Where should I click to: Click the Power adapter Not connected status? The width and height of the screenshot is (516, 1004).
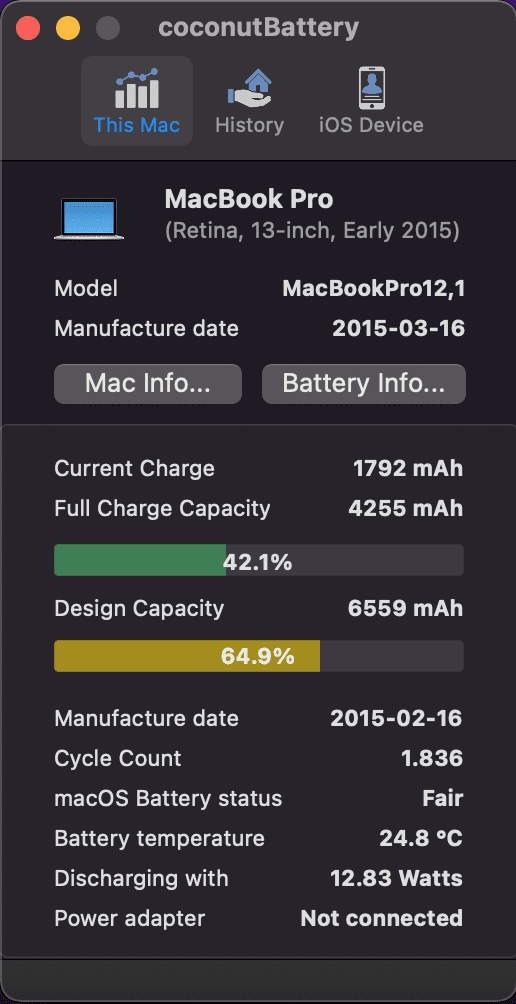point(382,918)
